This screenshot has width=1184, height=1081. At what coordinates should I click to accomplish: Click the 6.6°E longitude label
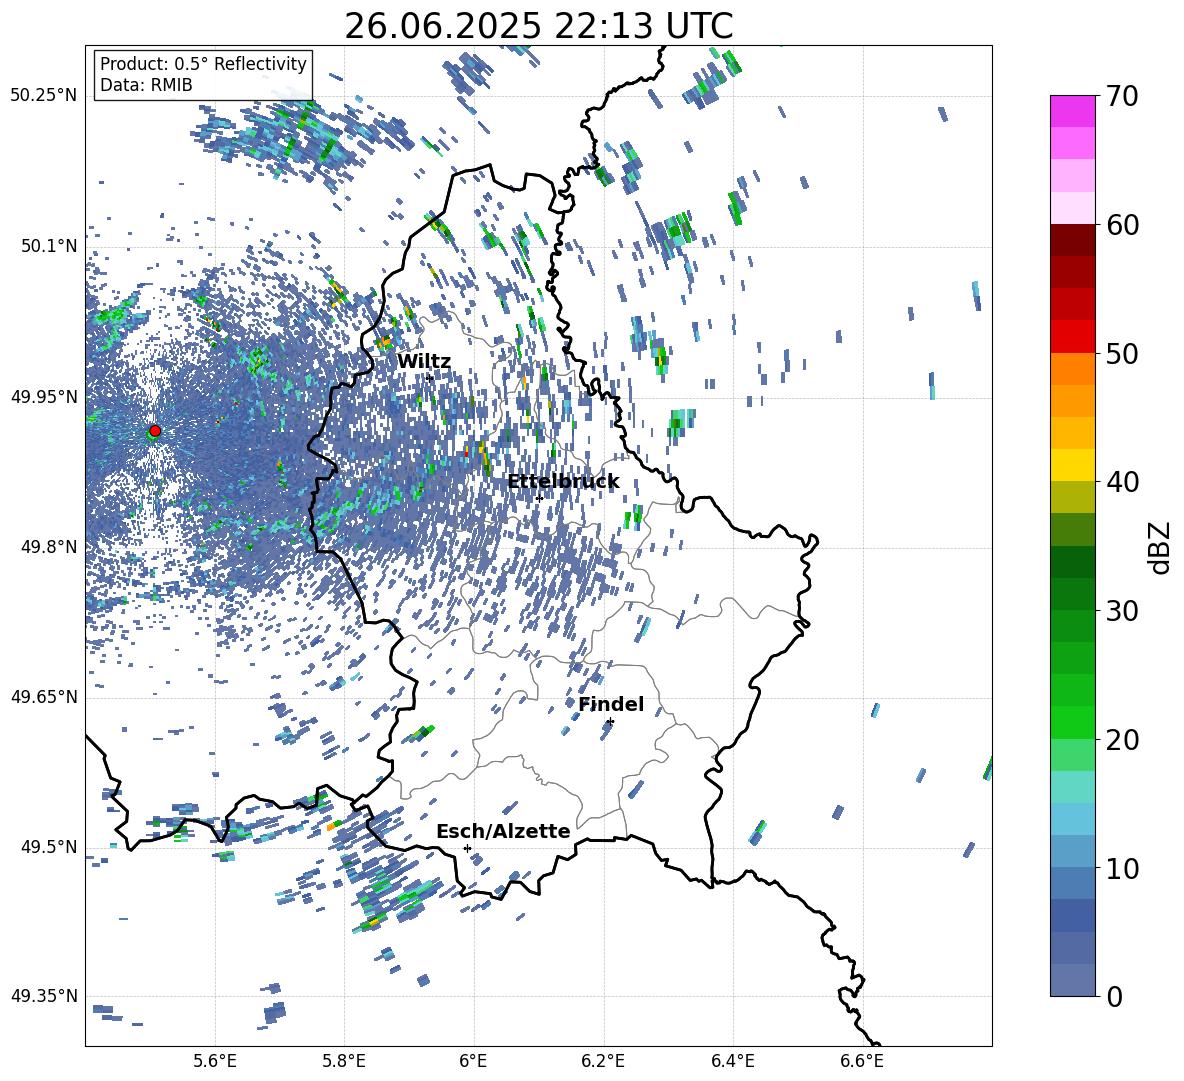tap(862, 1061)
